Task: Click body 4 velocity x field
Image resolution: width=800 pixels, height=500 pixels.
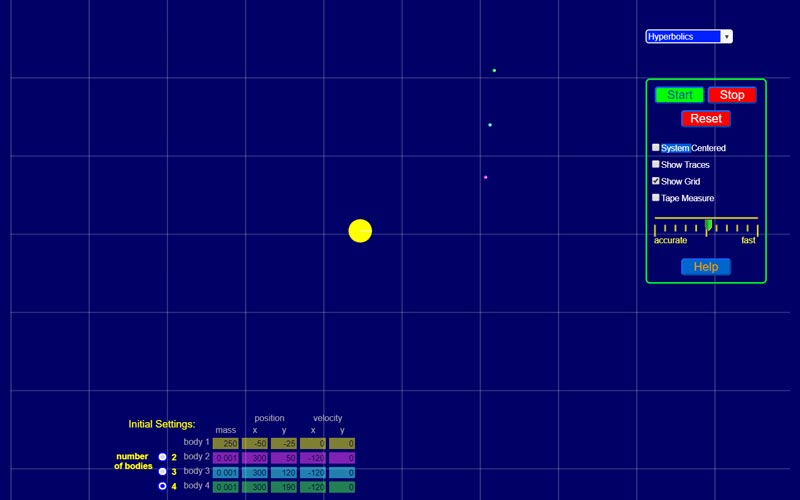Action: click(313, 487)
